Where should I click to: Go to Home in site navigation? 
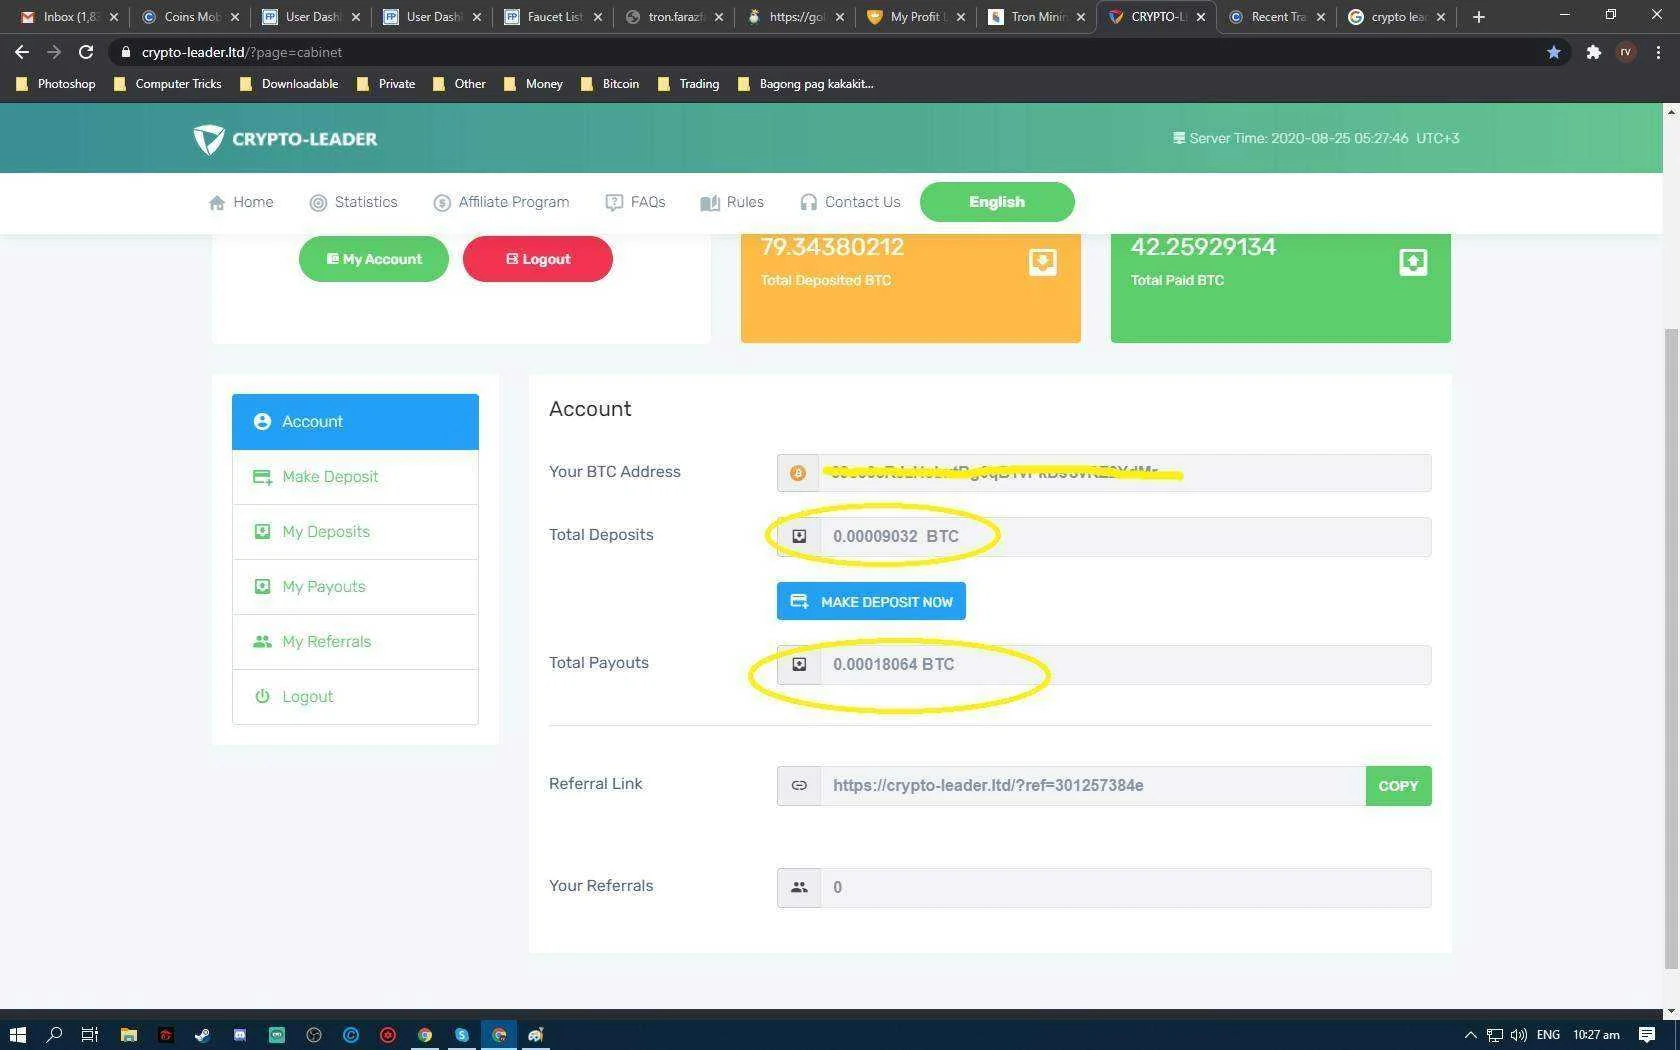point(241,202)
